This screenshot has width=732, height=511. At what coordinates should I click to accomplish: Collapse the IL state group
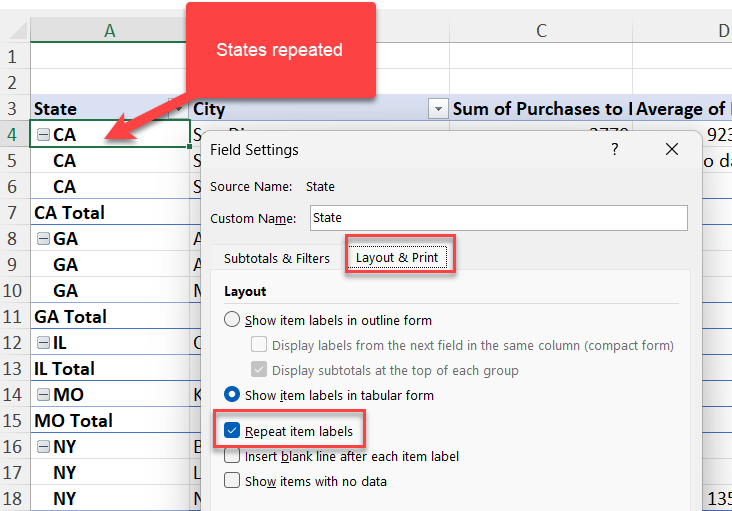point(43,343)
